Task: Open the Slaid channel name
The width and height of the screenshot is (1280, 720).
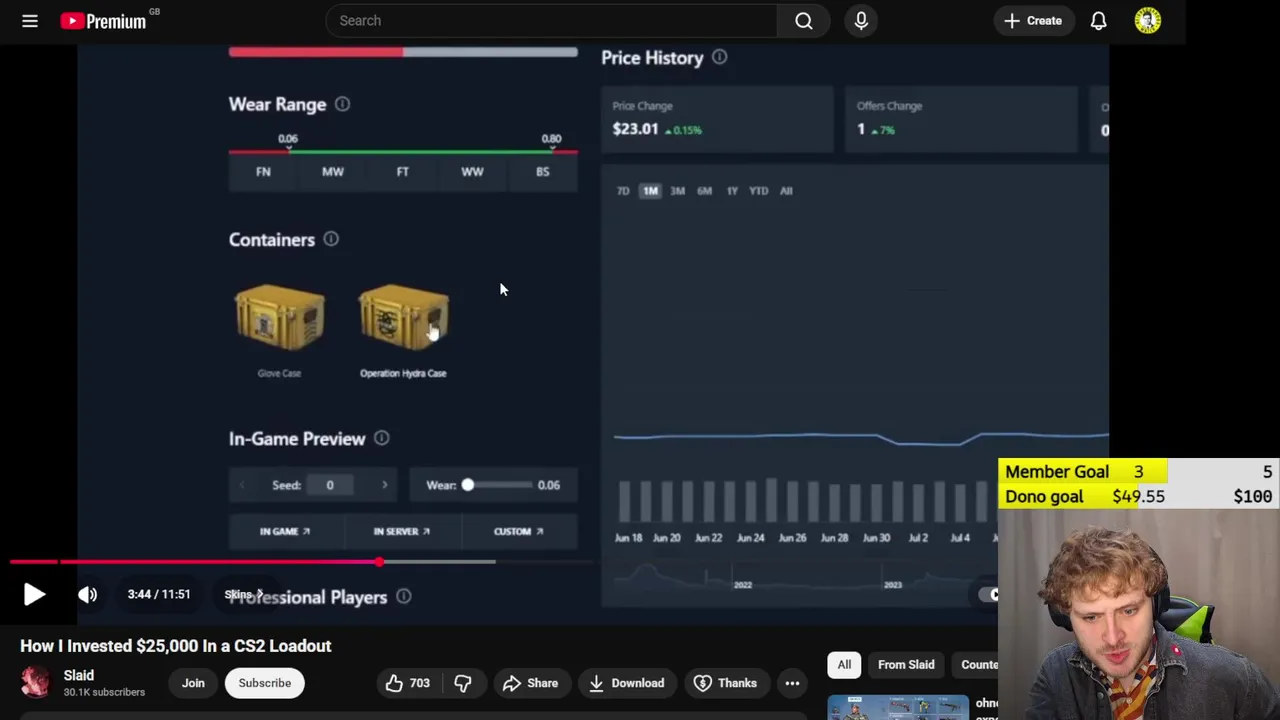Action: [x=79, y=675]
